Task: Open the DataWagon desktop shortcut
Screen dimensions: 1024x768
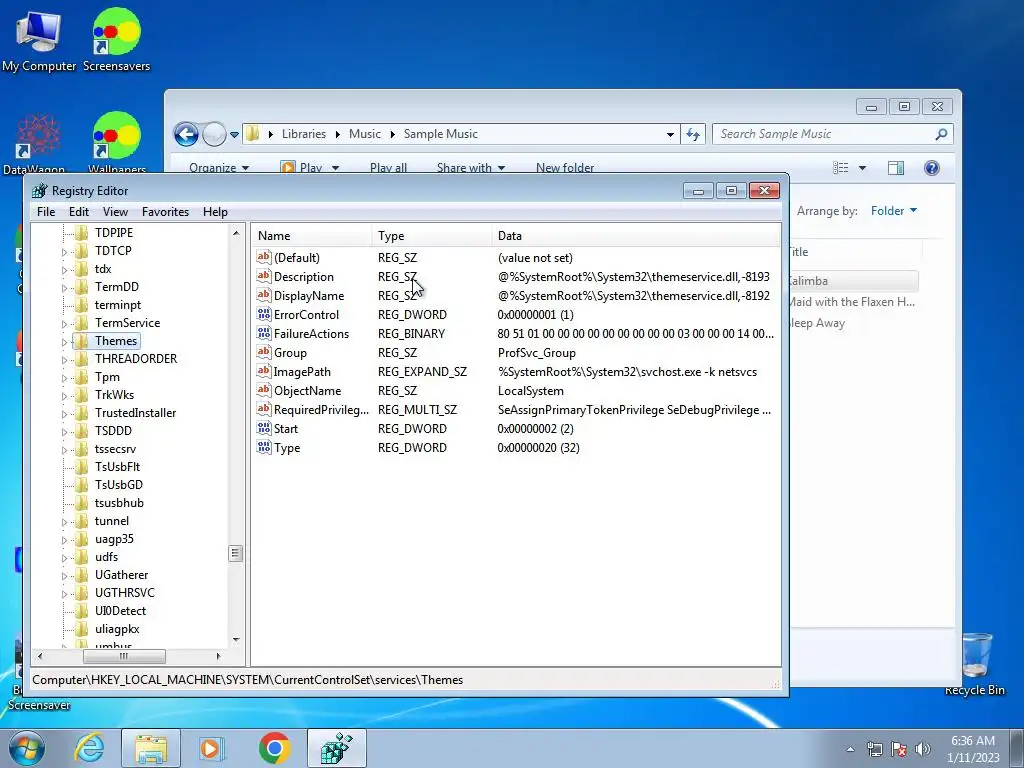Action: [x=34, y=144]
